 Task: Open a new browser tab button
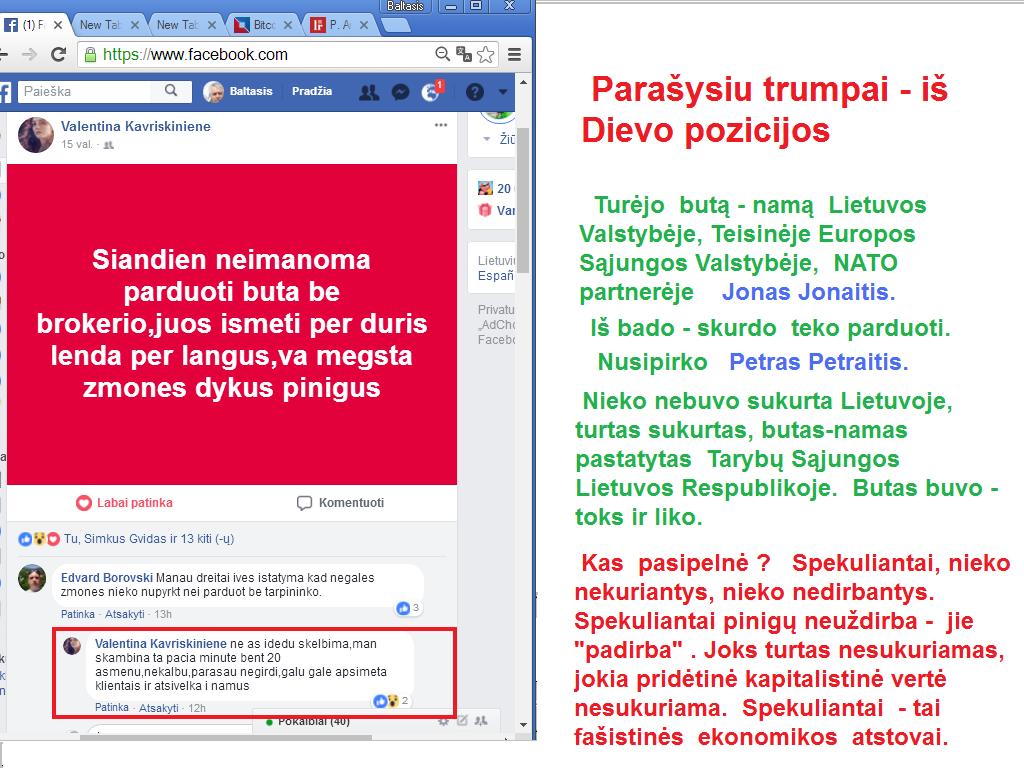pos(395,25)
